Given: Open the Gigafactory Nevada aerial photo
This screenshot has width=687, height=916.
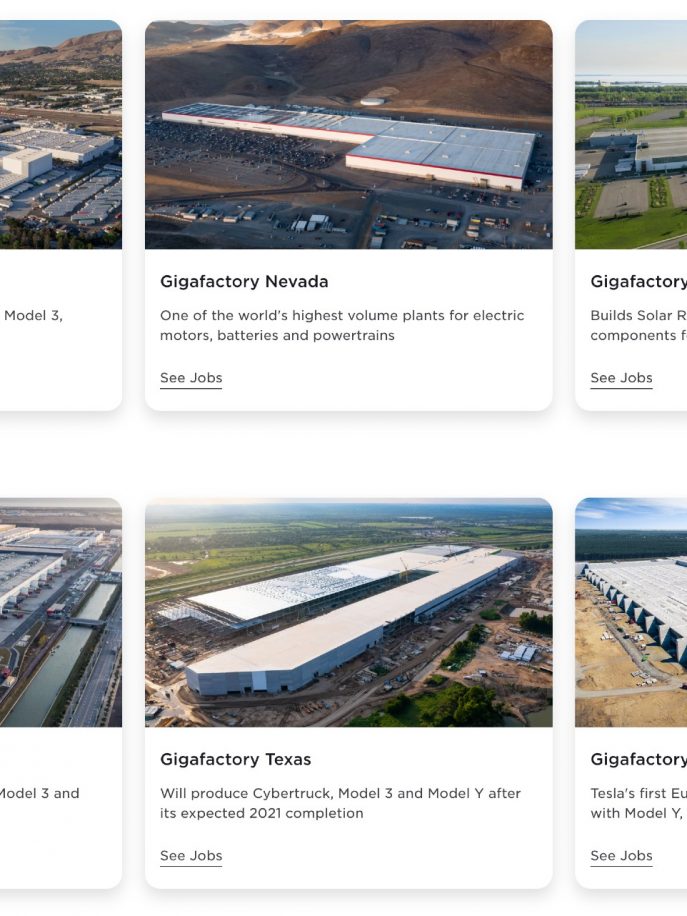Looking at the screenshot, I should pyautogui.click(x=349, y=135).
